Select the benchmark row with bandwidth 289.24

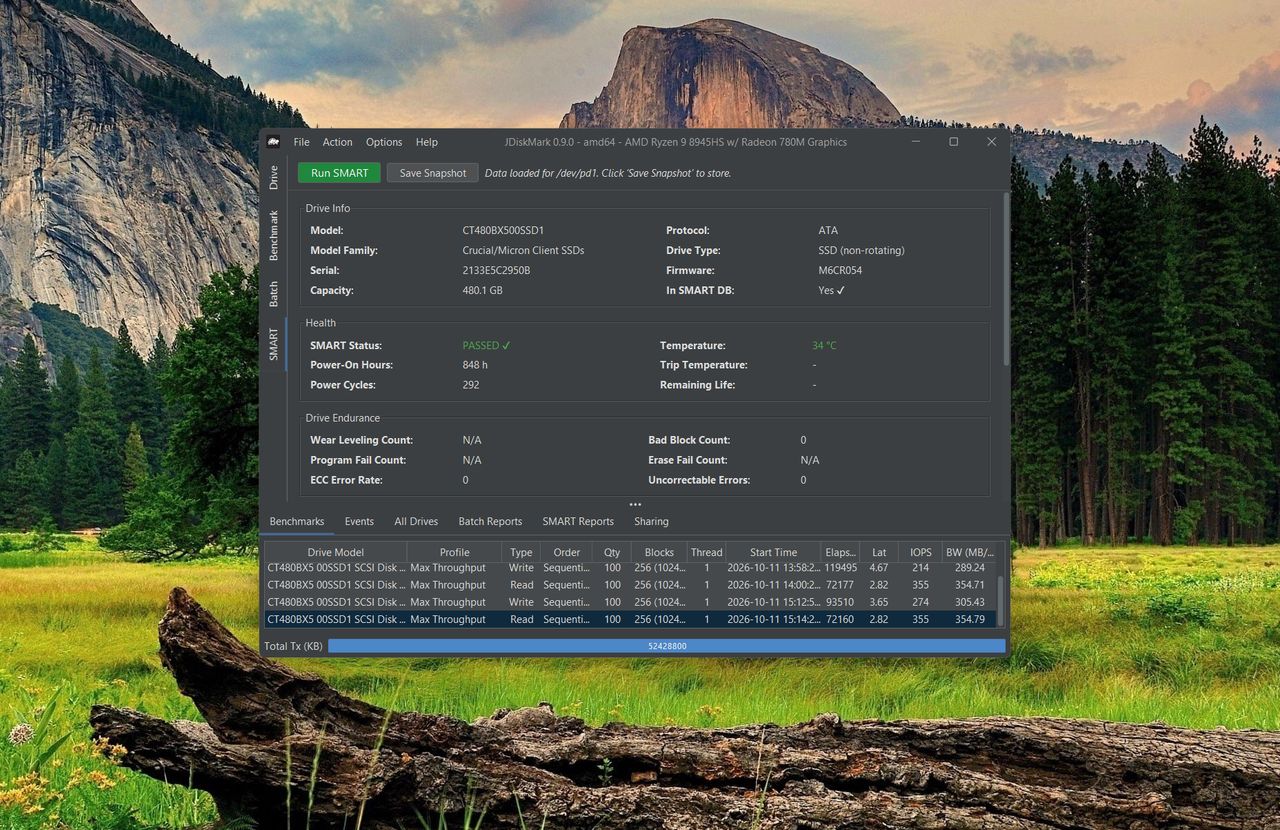(x=630, y=568)
